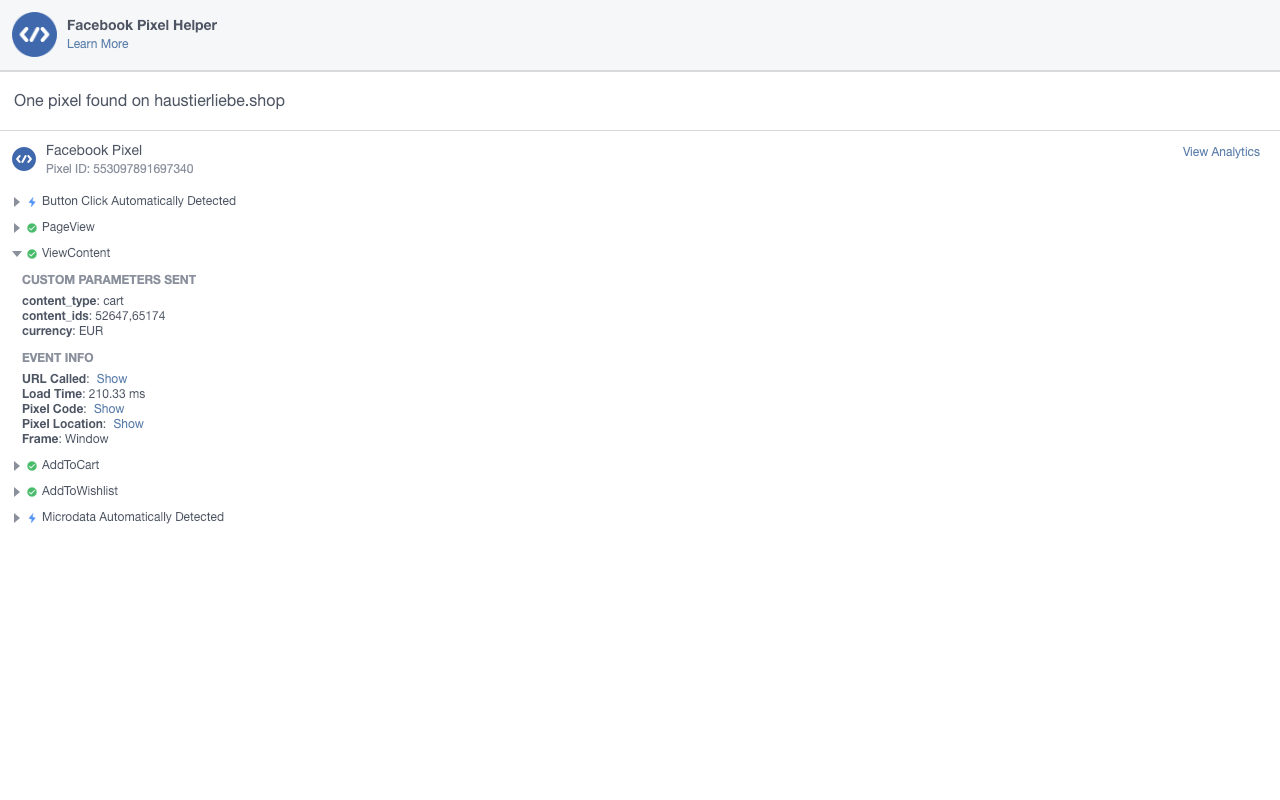Screen dimensions: 1280x800
Task: Click lightning icon beside Microdata Automatically Detected
Action: (x=32, y=518)
